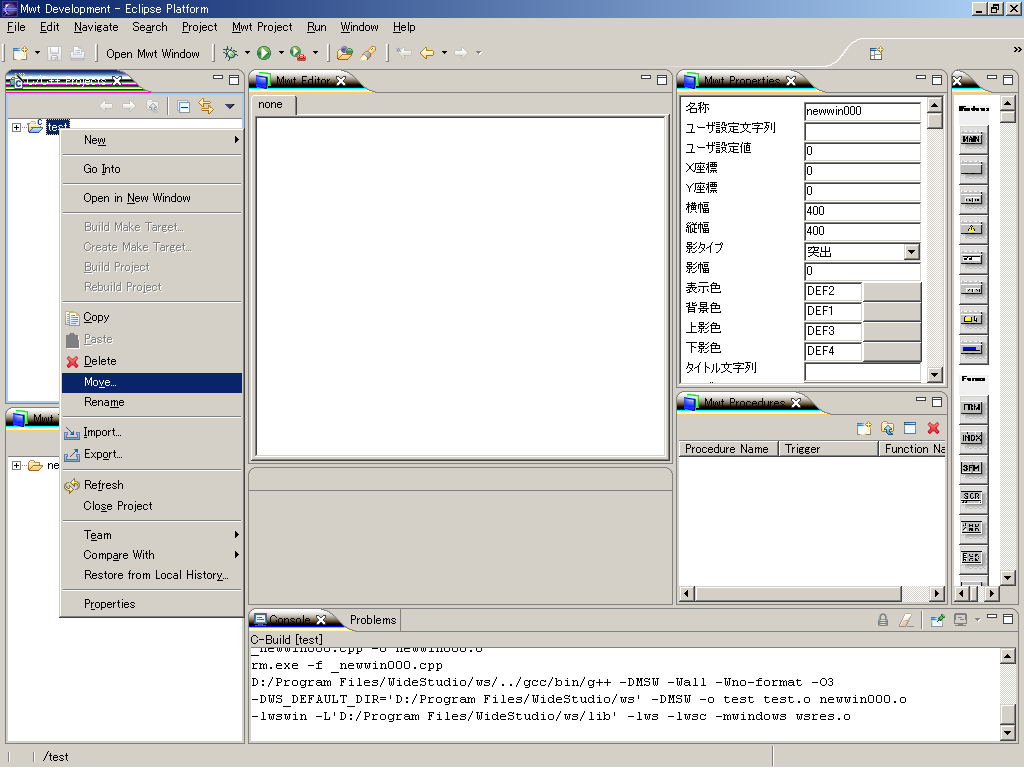Open the 影タイプ combo box dropdown
Image resolution: width=1024 pixels, height=768 pixels.
(911, 252)
